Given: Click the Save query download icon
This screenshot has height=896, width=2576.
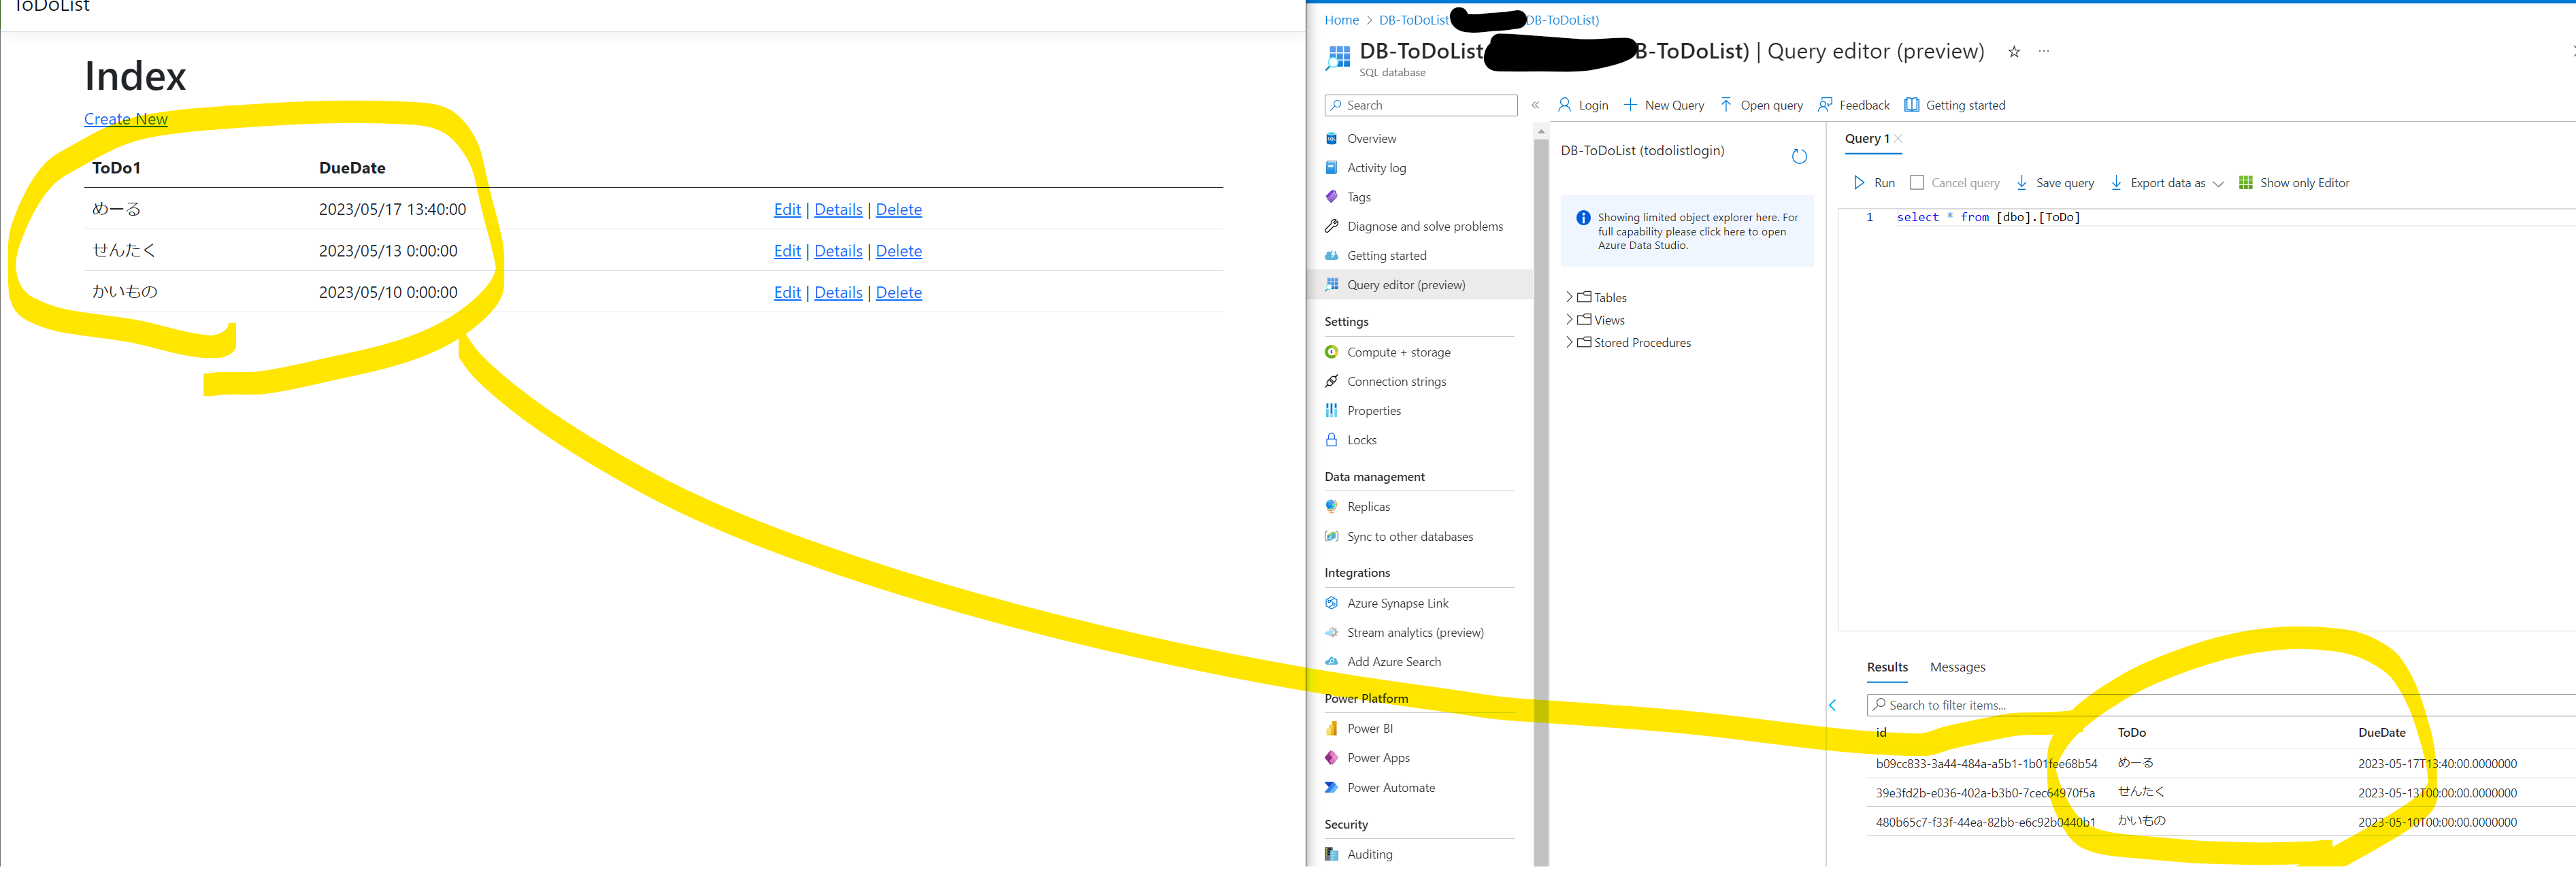Looking at the screenshot, I should click(2022, 183).
